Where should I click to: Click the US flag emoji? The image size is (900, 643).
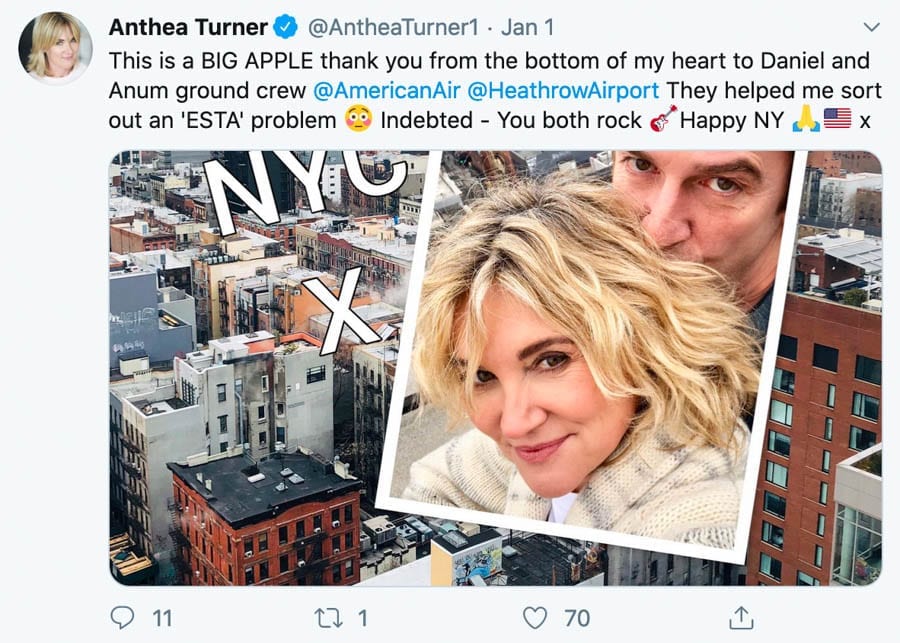pos(837,120)
